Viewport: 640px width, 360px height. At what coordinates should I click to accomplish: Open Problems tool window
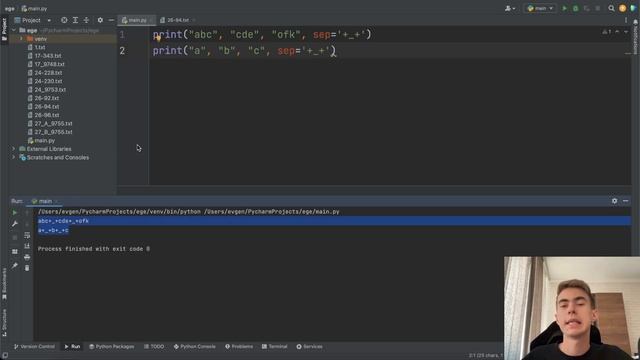point(239,347)
